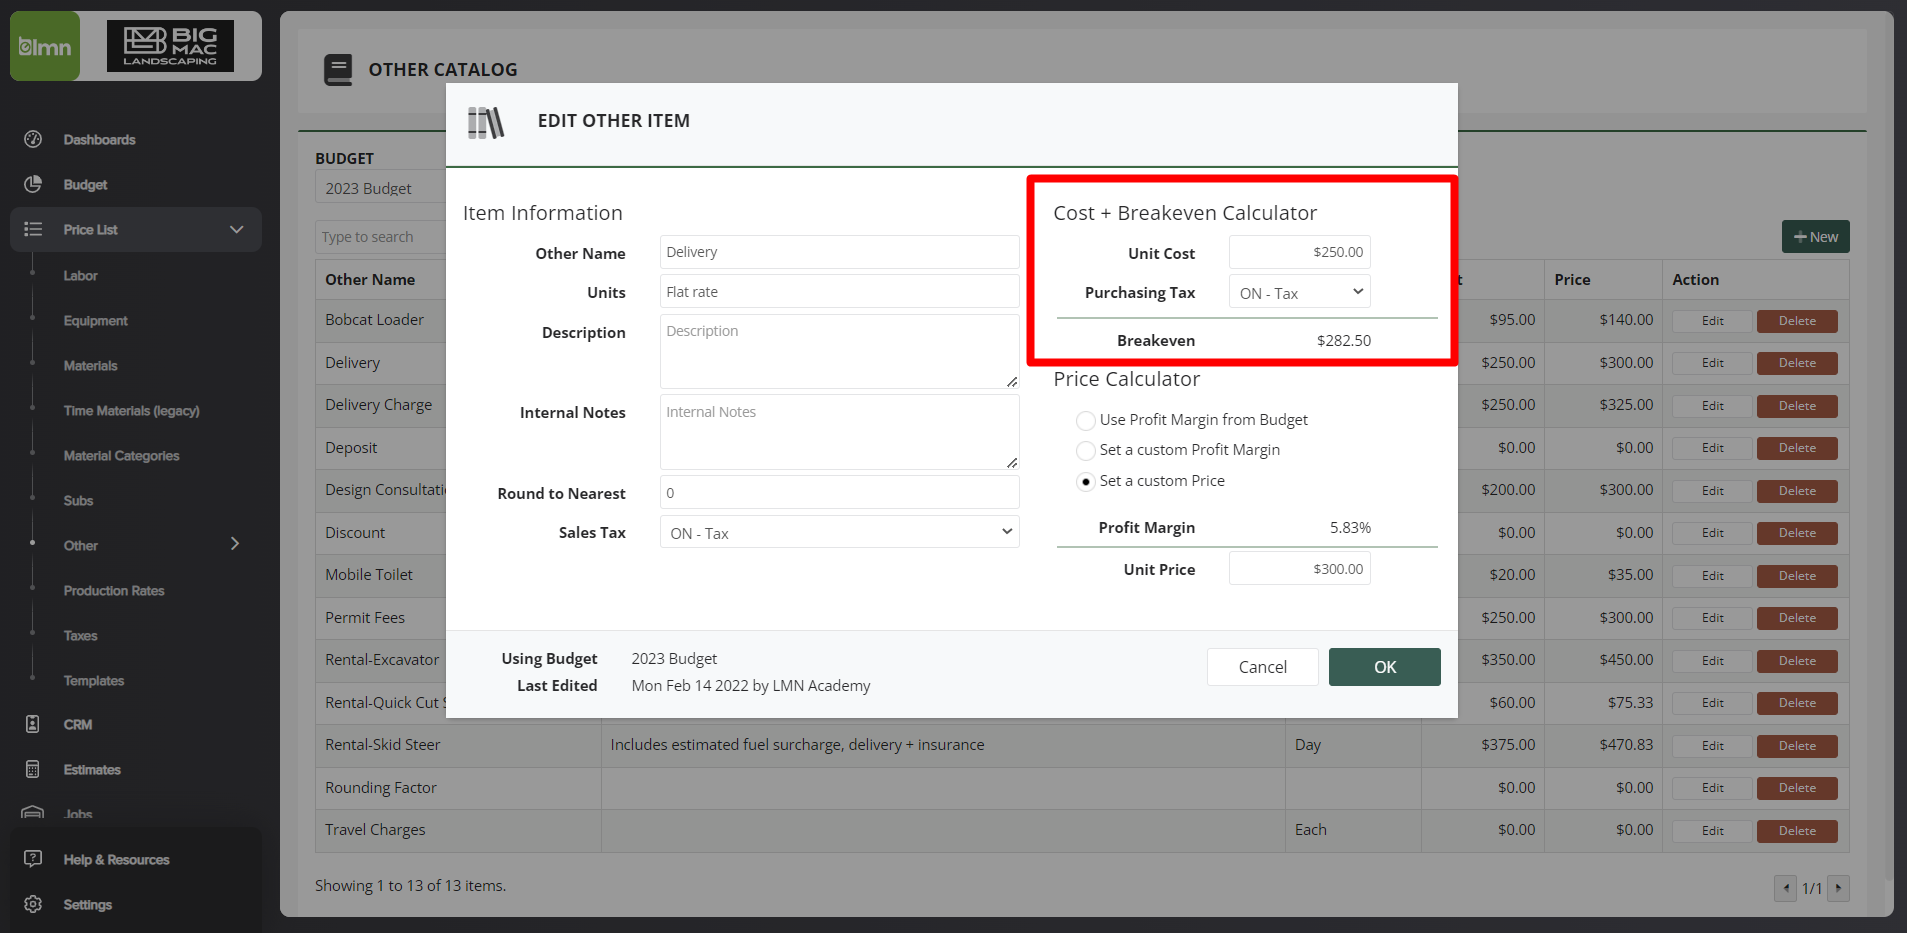Click the Other Catalog book icon
The height and width of the screenshot is (933, 1907).
(x=338, y=70)
